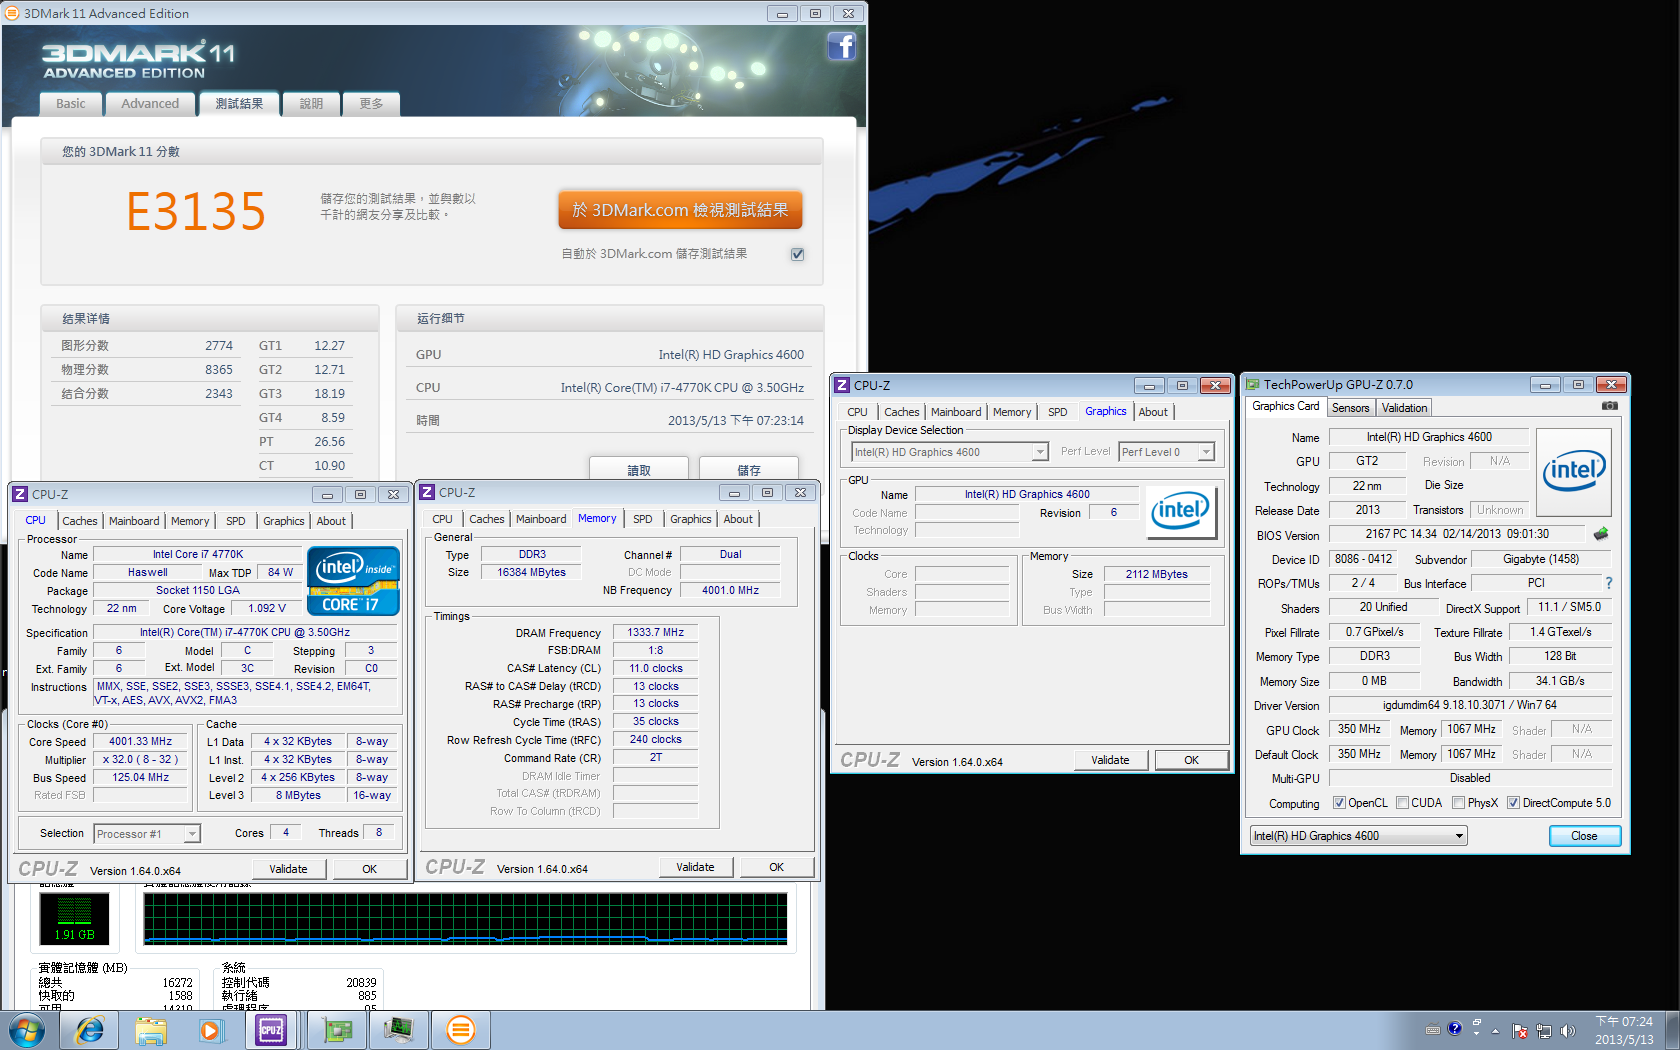The image size is (1680, 1050).
Task: Toggle auto-save results to 3DMark.com checkbox
Action: pos(797,254)
